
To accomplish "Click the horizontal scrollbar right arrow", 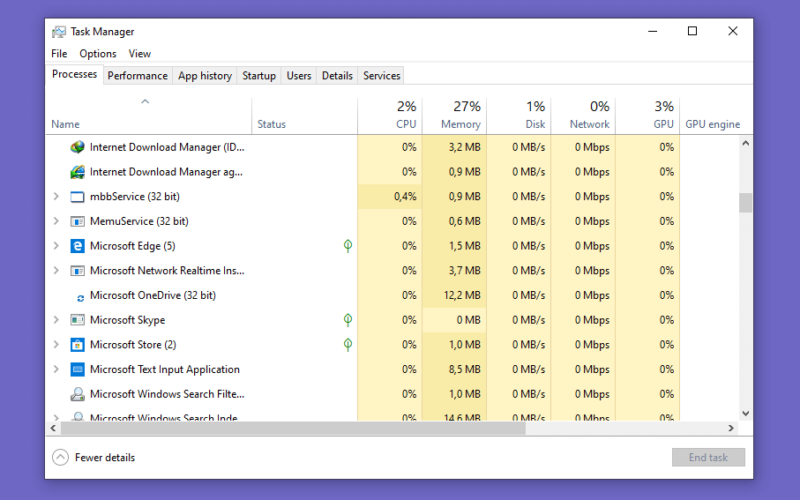I will pos(731,429).
